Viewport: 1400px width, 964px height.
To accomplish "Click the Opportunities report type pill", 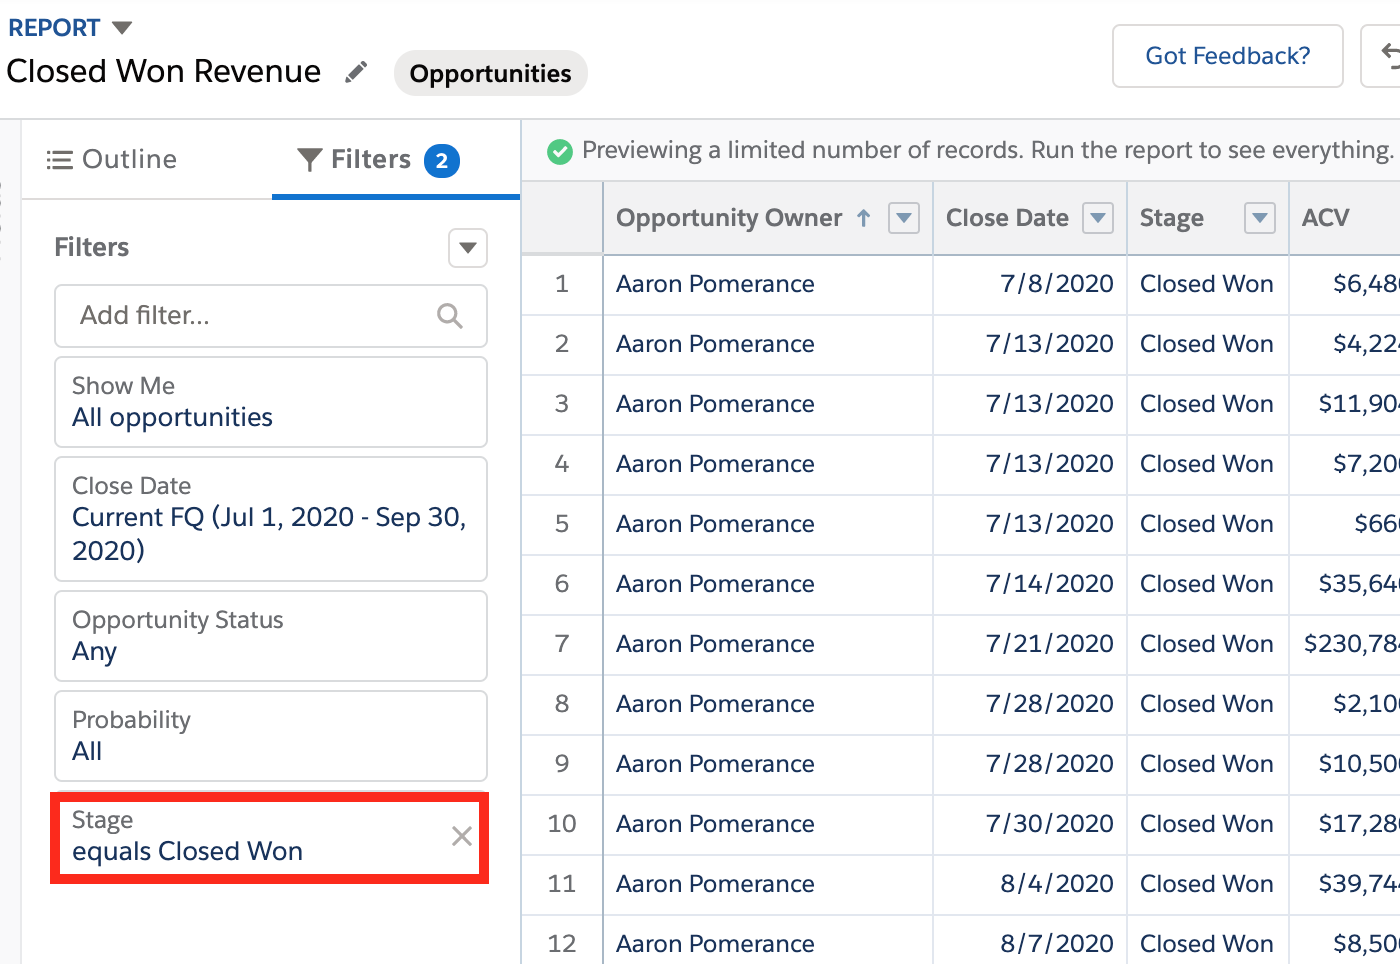I will (x=490, y=73).
